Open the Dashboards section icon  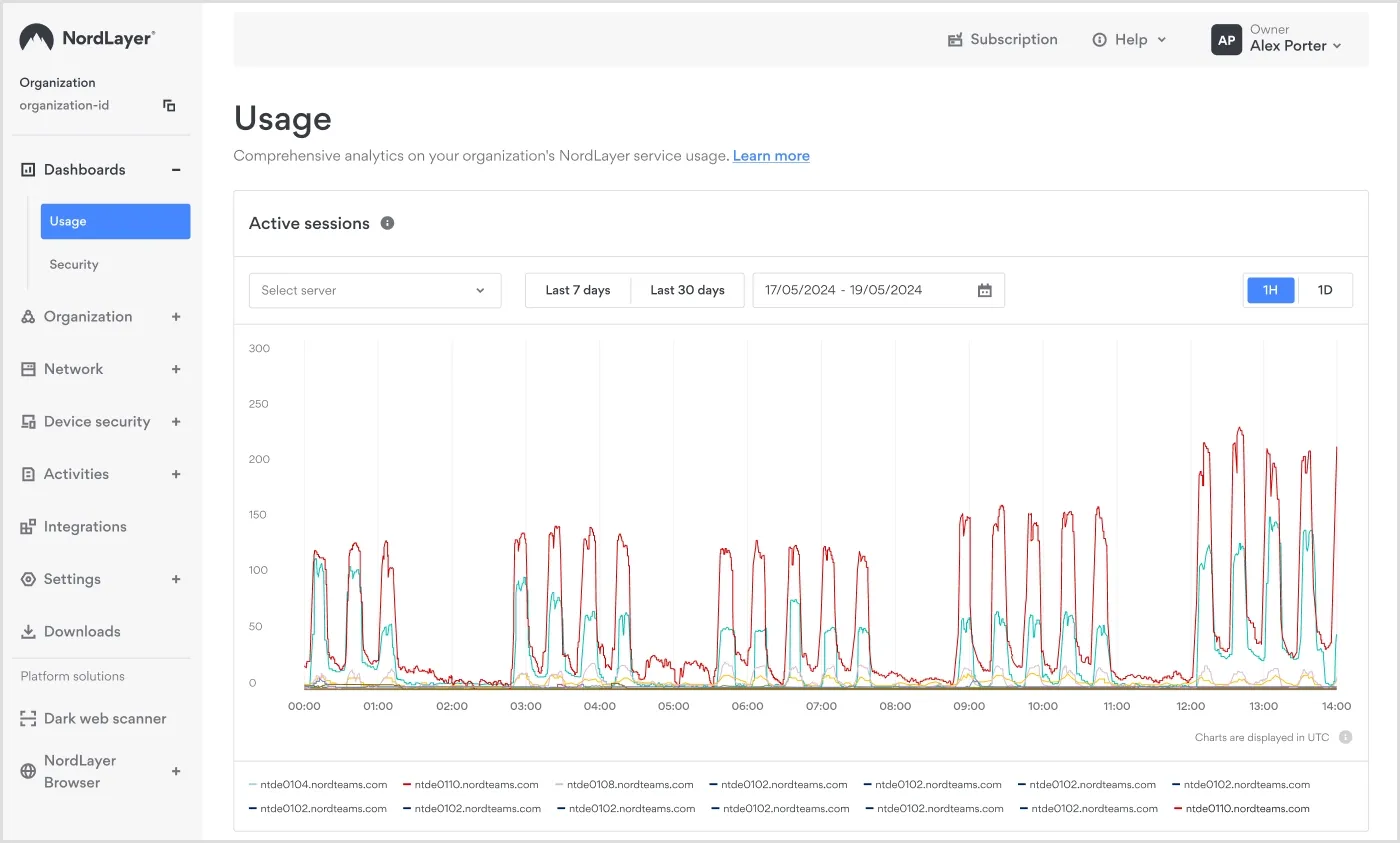coord(29,169)
